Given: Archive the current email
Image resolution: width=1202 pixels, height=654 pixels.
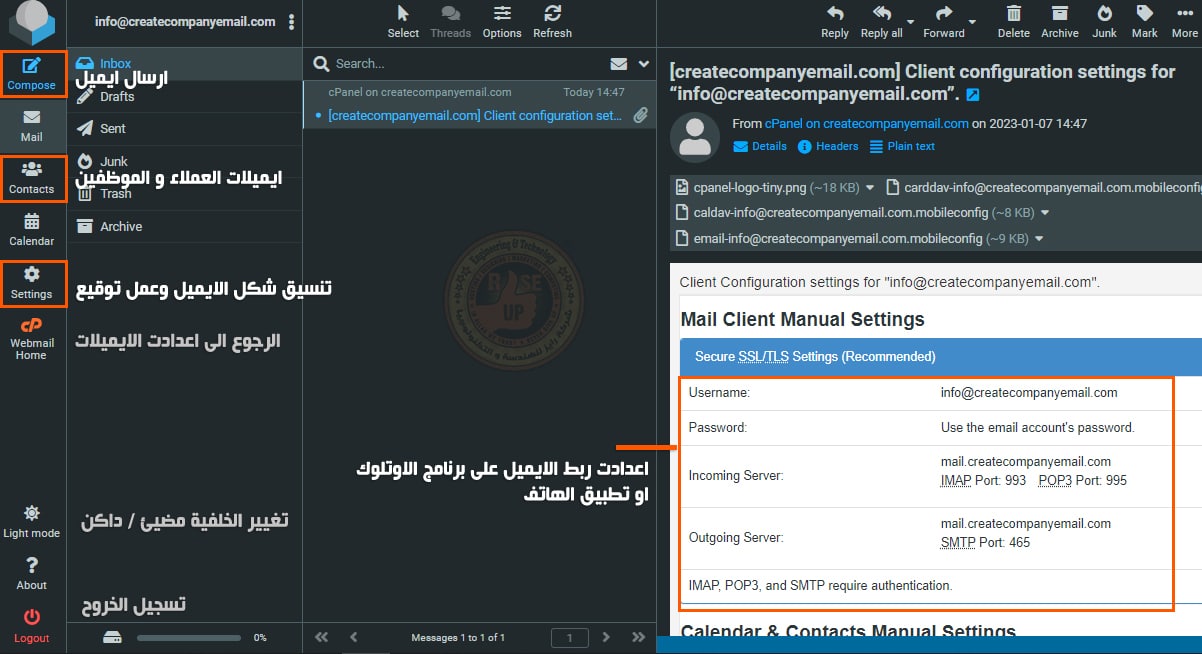Looking at the screenshot, I should [x=1059, y=21].
